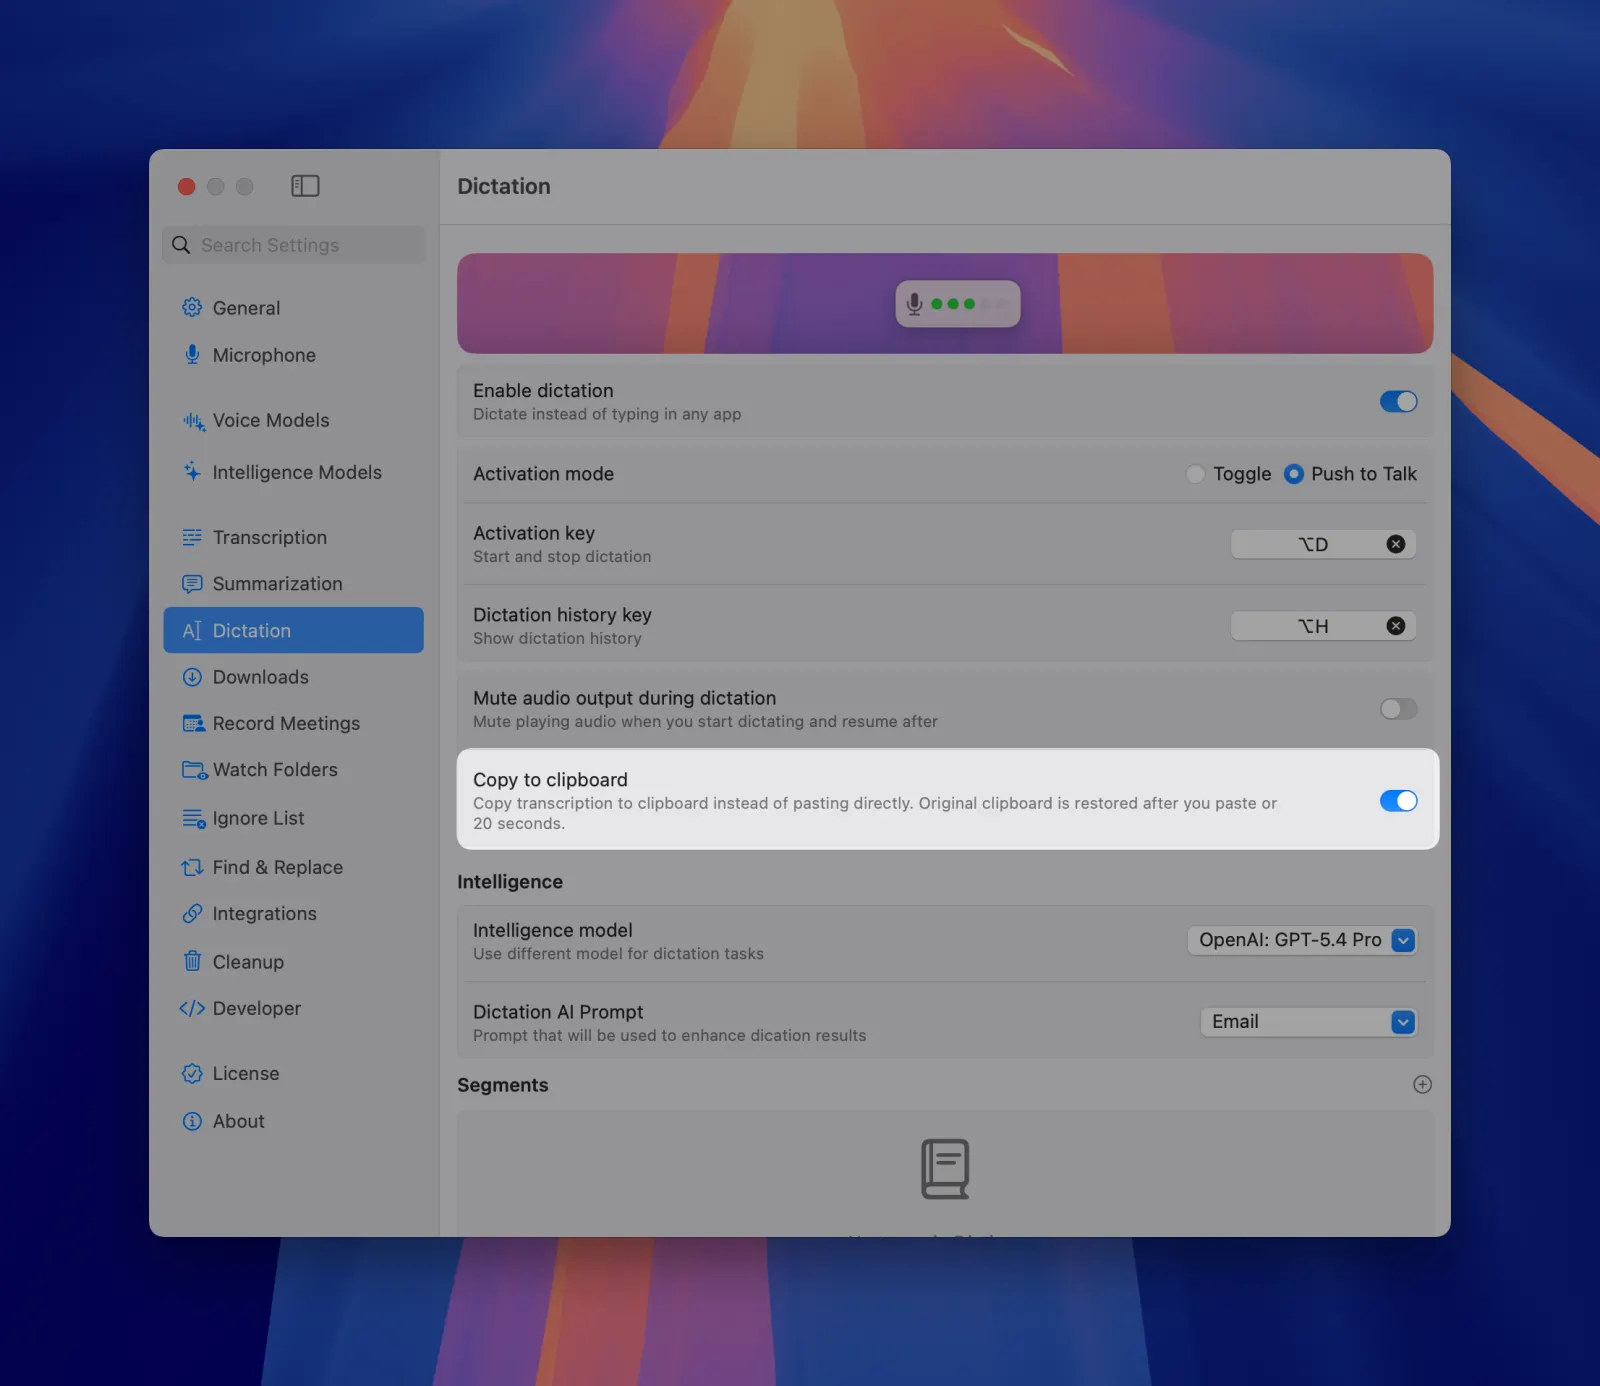This screenshot has width=1600, height=1386.
Task: Click the Dictation history key recorder
Action: [1323, 626]
